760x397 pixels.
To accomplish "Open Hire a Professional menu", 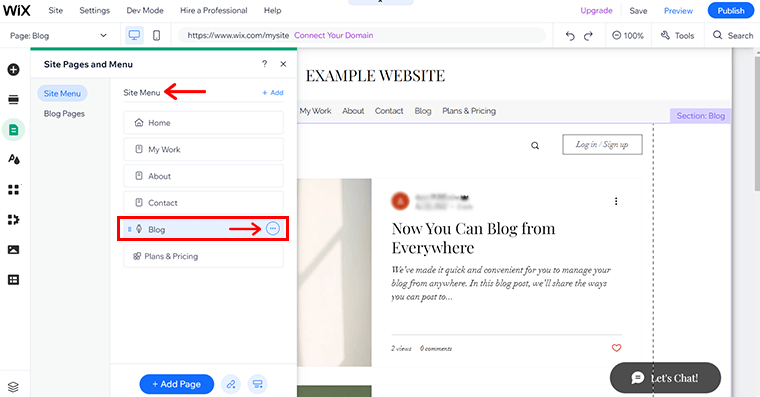I will pyautogui.click(x=213, y=10).
